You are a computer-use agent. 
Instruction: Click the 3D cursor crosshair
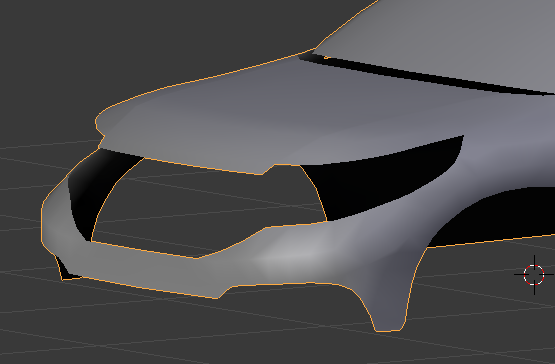pos(534,274)
